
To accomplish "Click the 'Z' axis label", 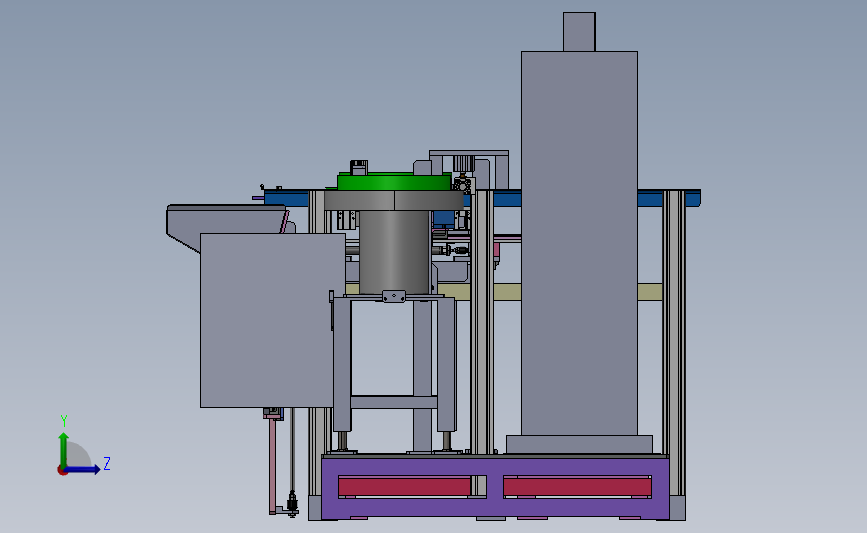I will (107, 463).
